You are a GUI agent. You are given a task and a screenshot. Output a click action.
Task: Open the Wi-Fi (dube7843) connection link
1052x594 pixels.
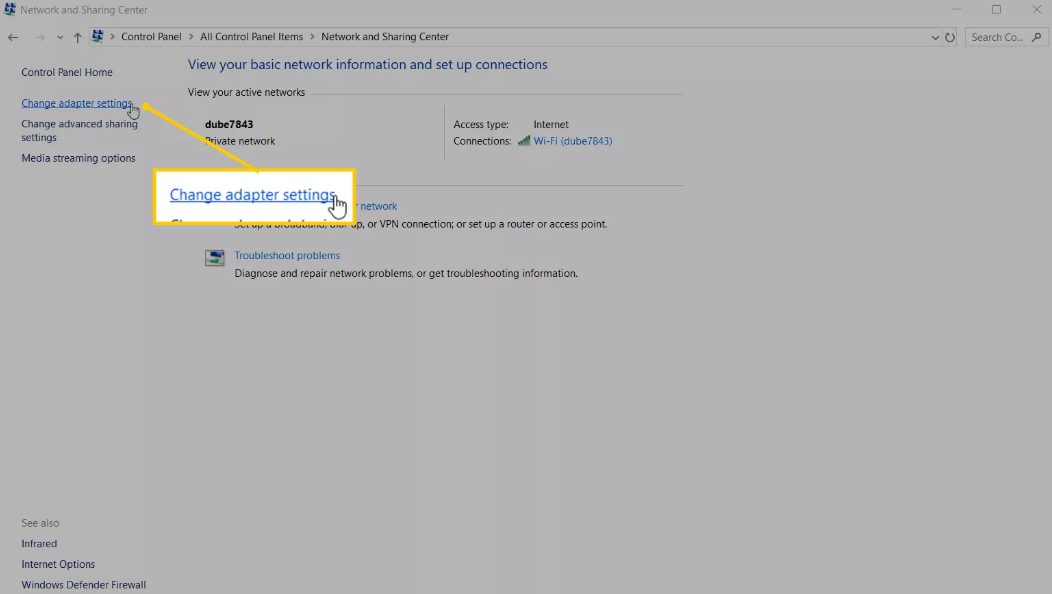pos(573,141)
